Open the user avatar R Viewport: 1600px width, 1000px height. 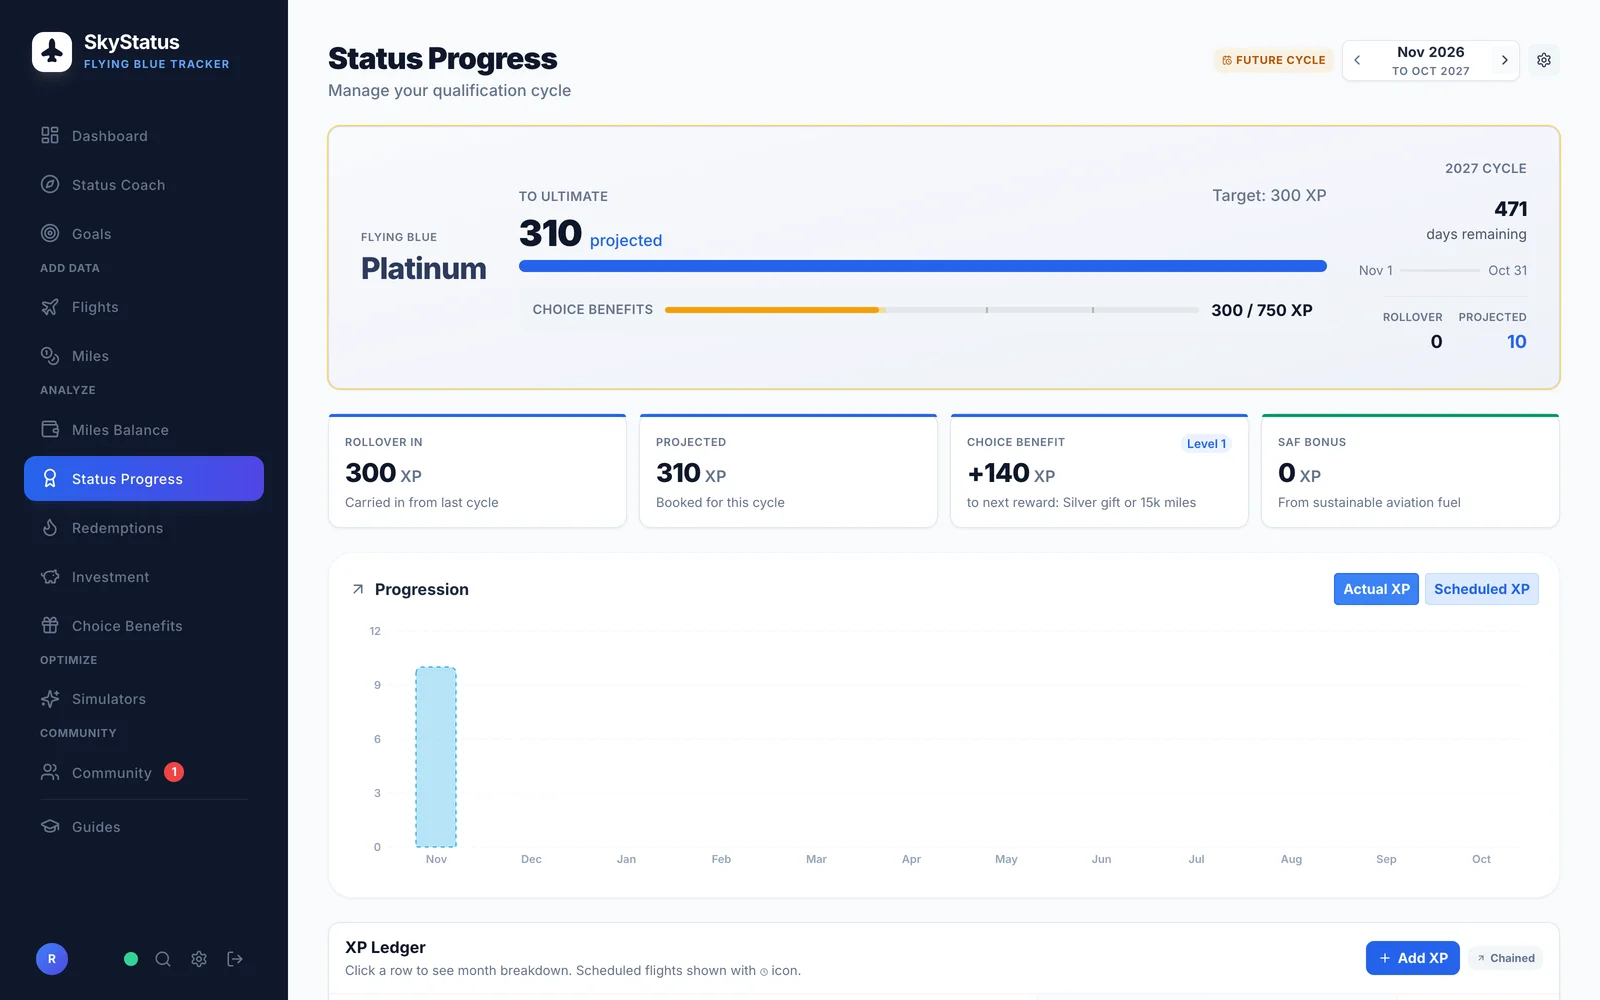[52, 959]
